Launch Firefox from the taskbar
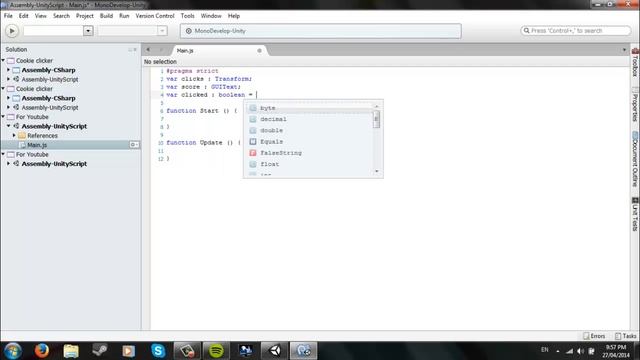 (42, 351)
